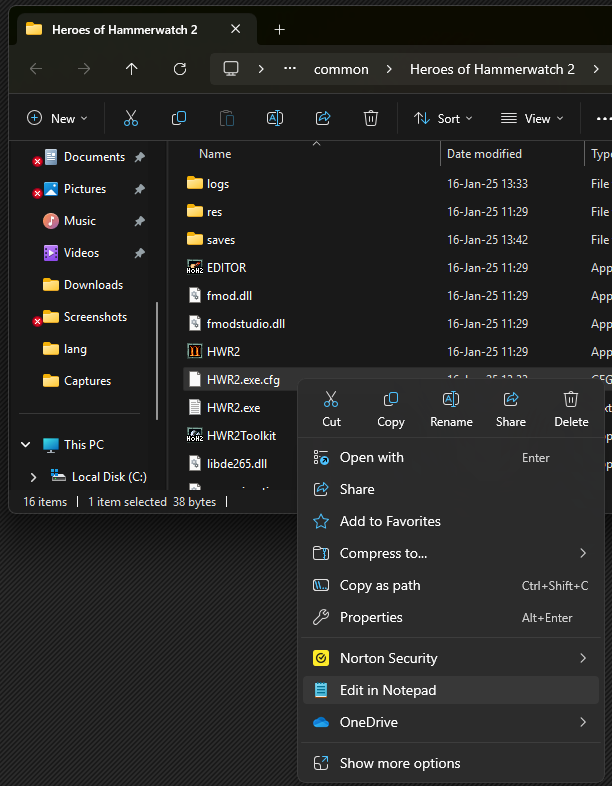This screenshot has height=786, width=612.
Task: Open Properties from the context menu
Action: click(451, 618)
